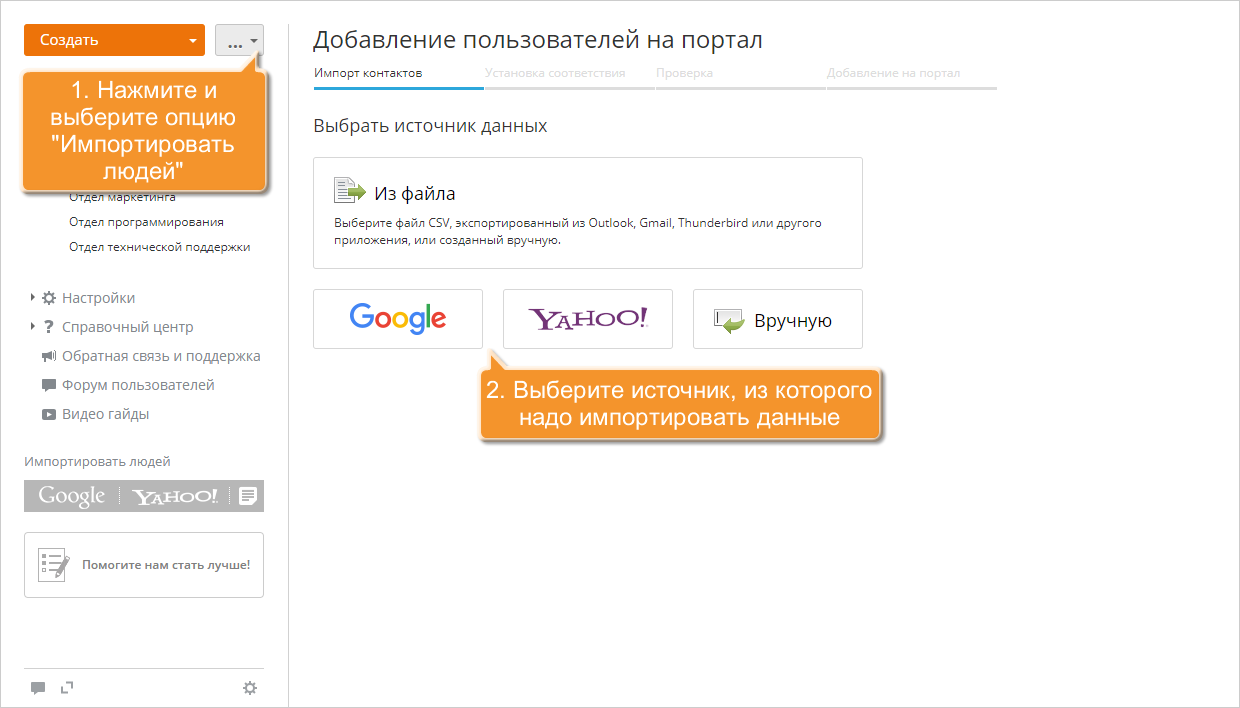1240x708 pixels.
Task: Click the Добавление пользователей на портал title
Action: [x=538, y=41]
